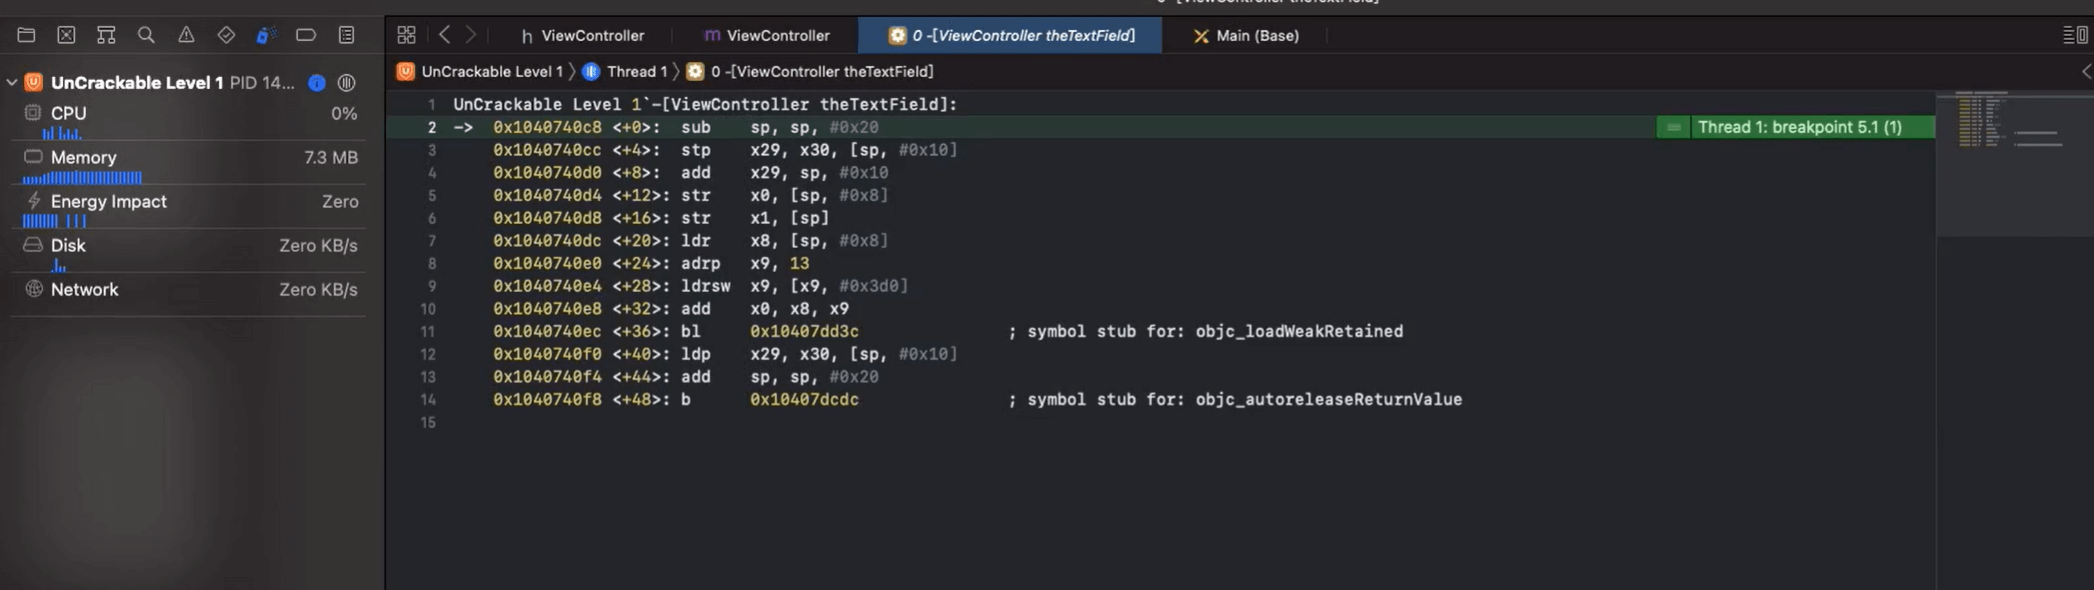The image size is (2094, 590).
Task: Collapse the UnCrackable Level 1 process tree
Action: pos(12,83)
